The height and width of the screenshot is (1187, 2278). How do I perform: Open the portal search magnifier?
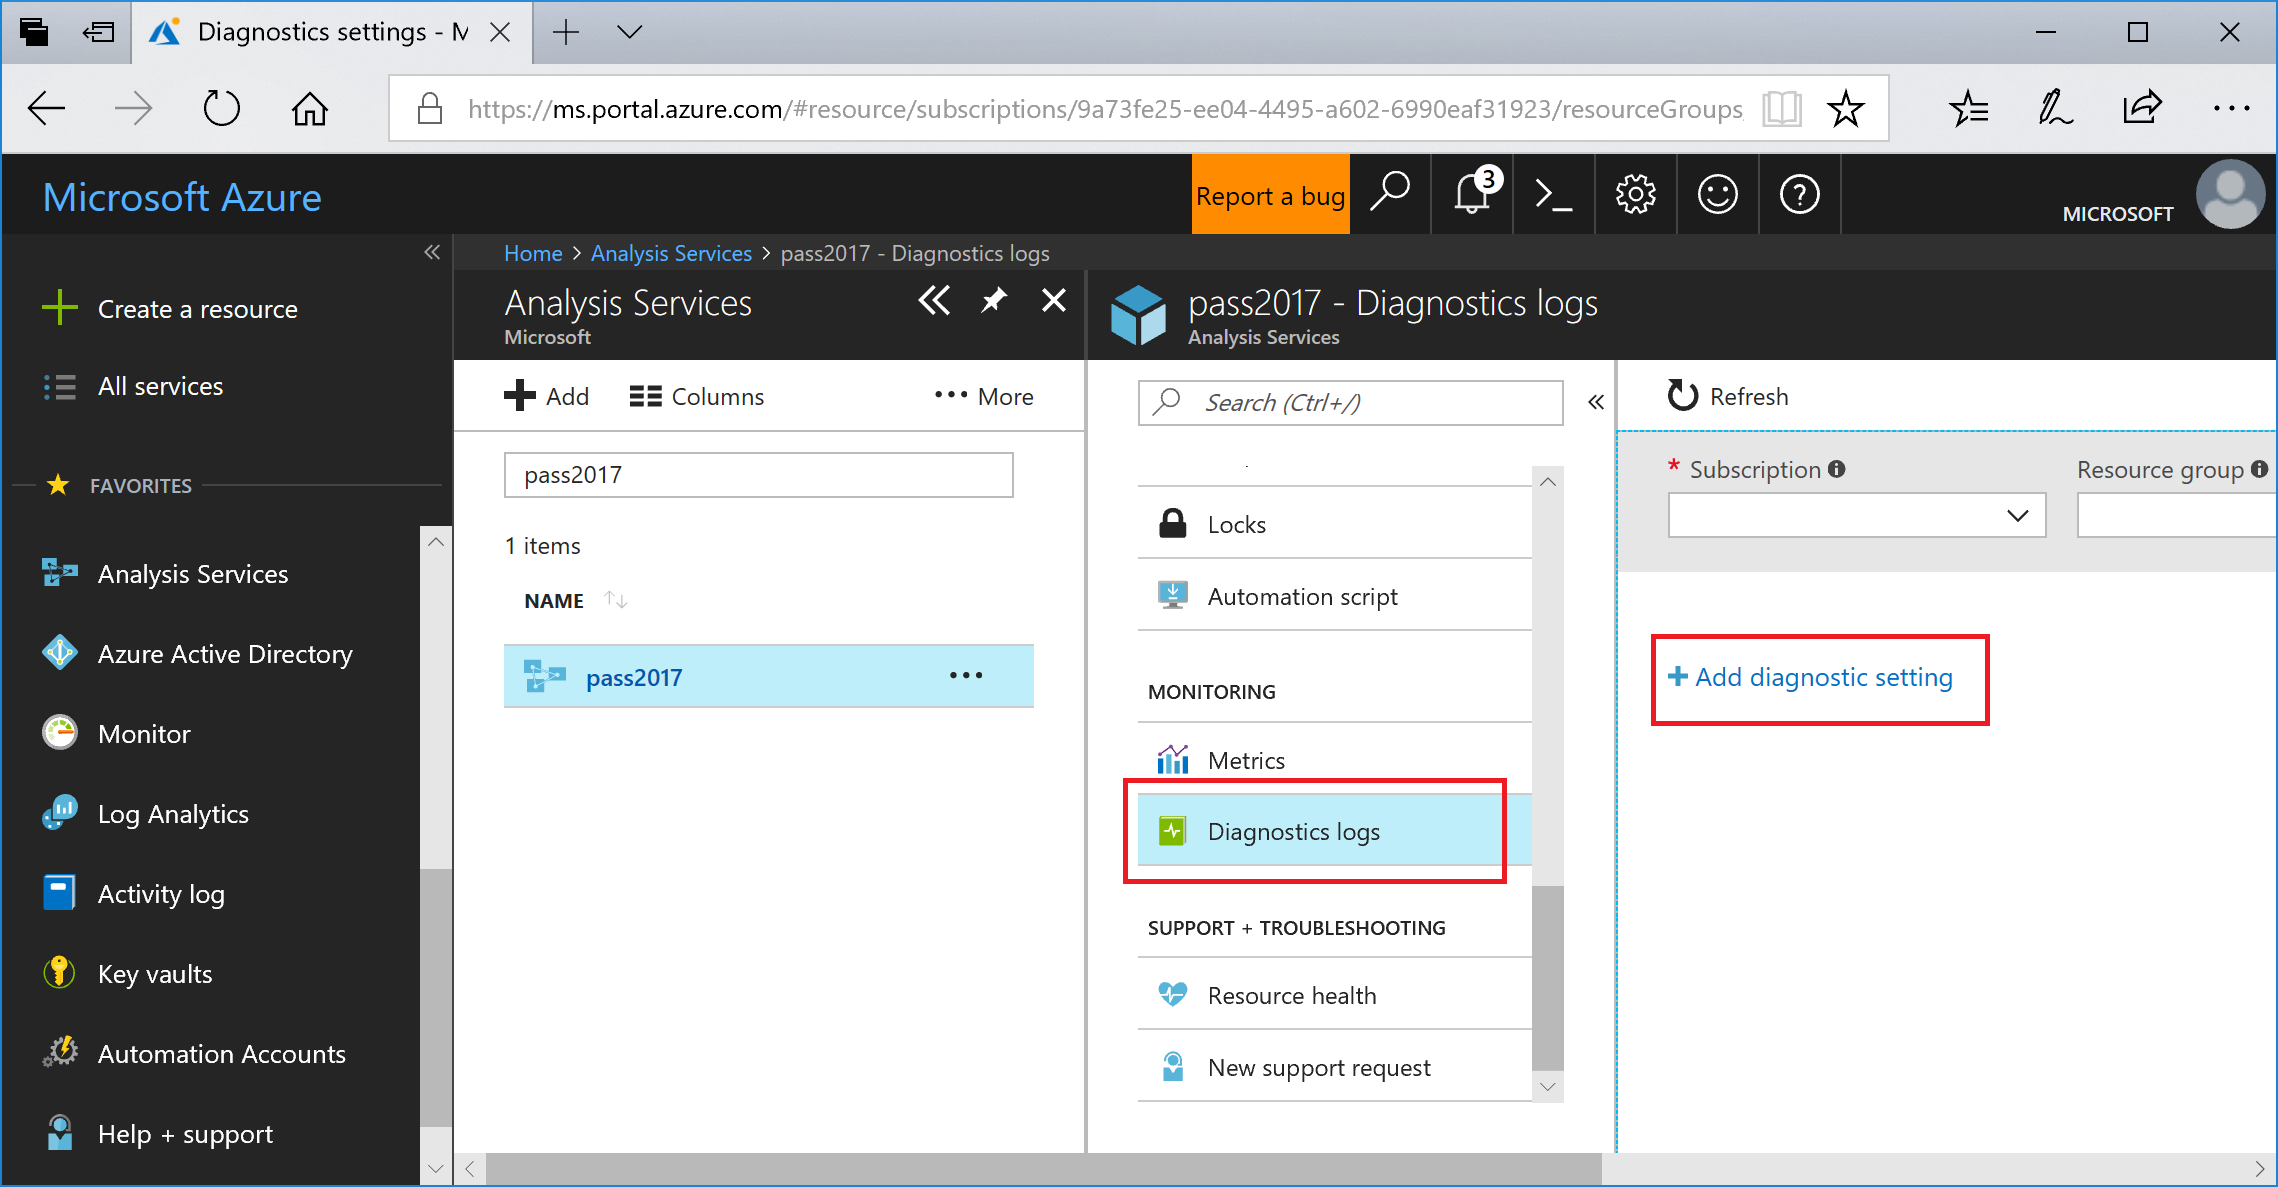[x=1390, y=194]
